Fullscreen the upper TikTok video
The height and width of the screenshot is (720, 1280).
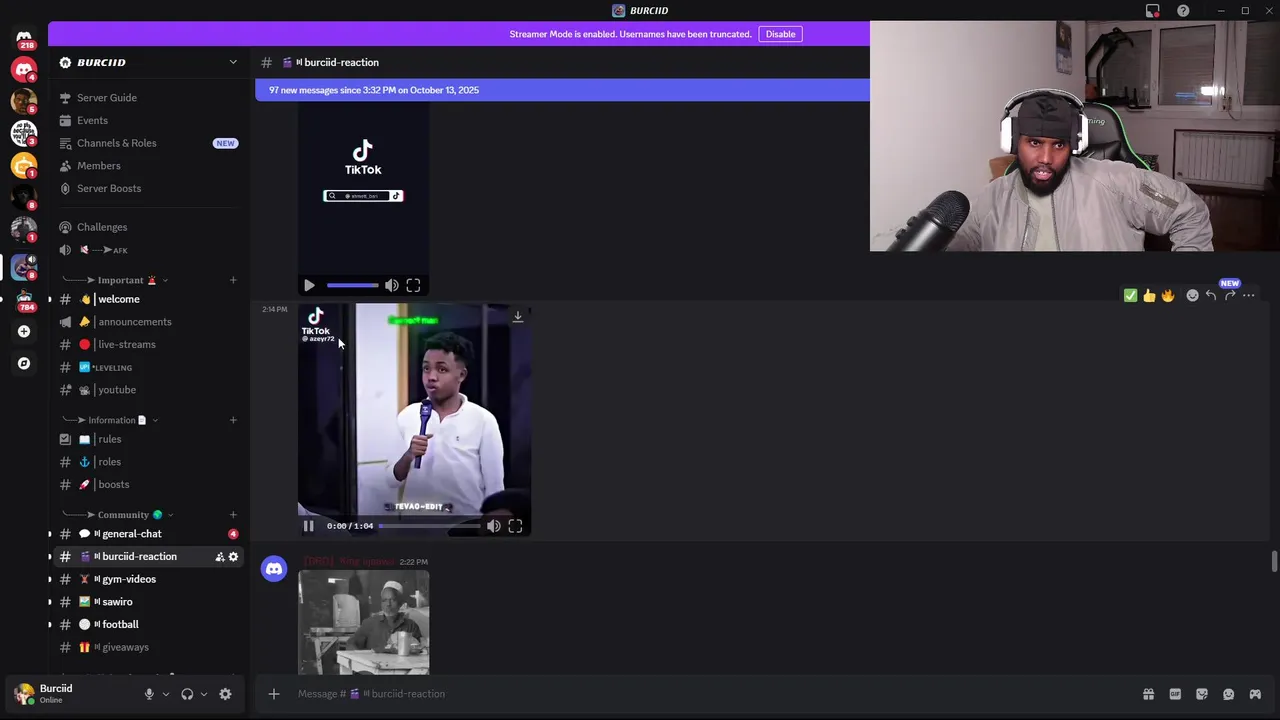point(413,286)
